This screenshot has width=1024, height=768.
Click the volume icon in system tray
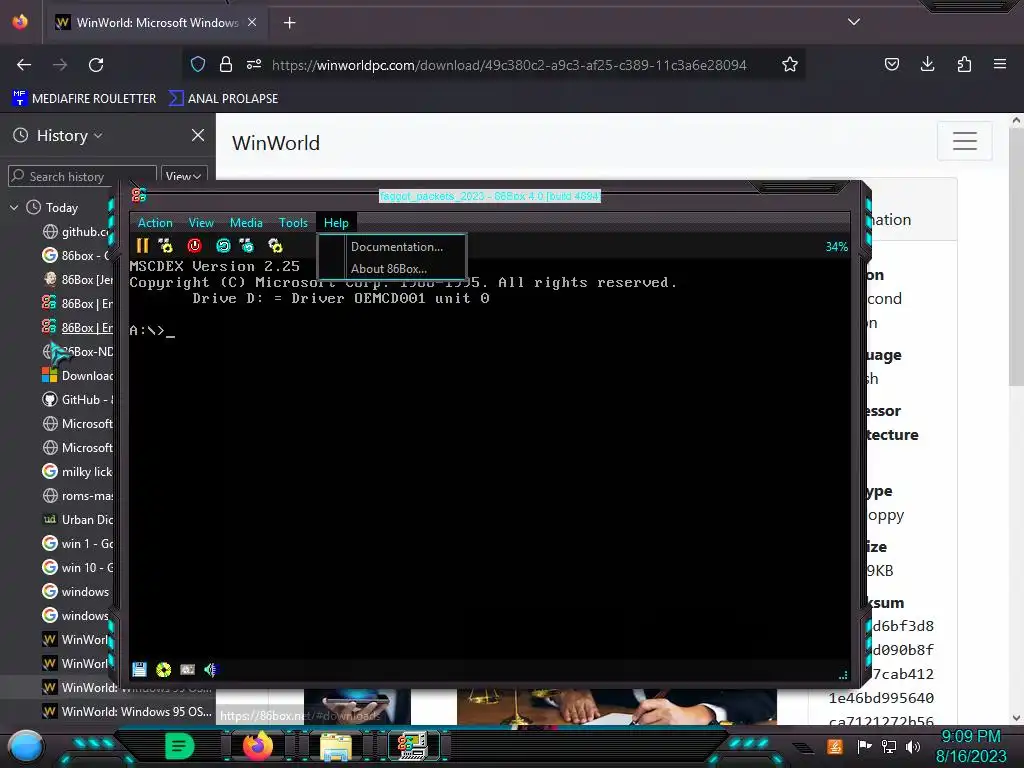912,746
